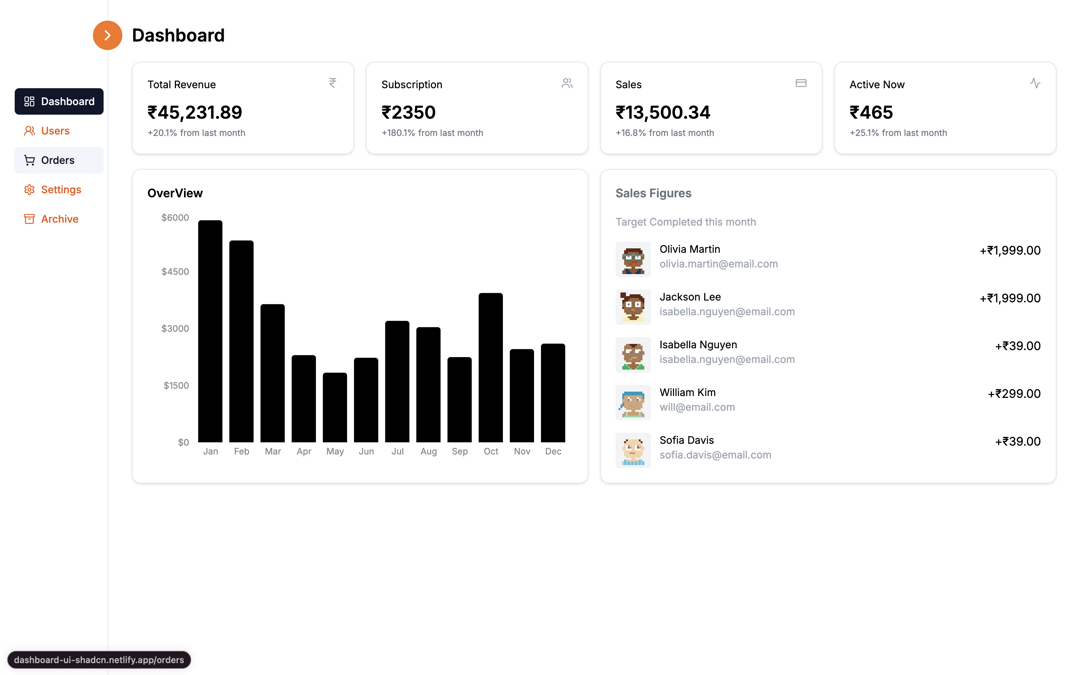Click the Settings gear icon
This screenshot has width=1080, height=675.
pyautogui.click(x=29, y=189)
